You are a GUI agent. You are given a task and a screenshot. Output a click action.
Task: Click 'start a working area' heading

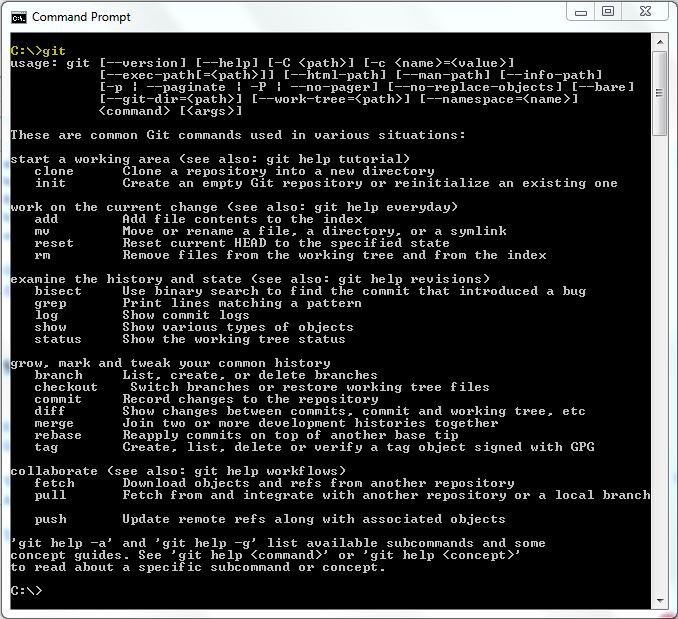click(x=210, y=160)
